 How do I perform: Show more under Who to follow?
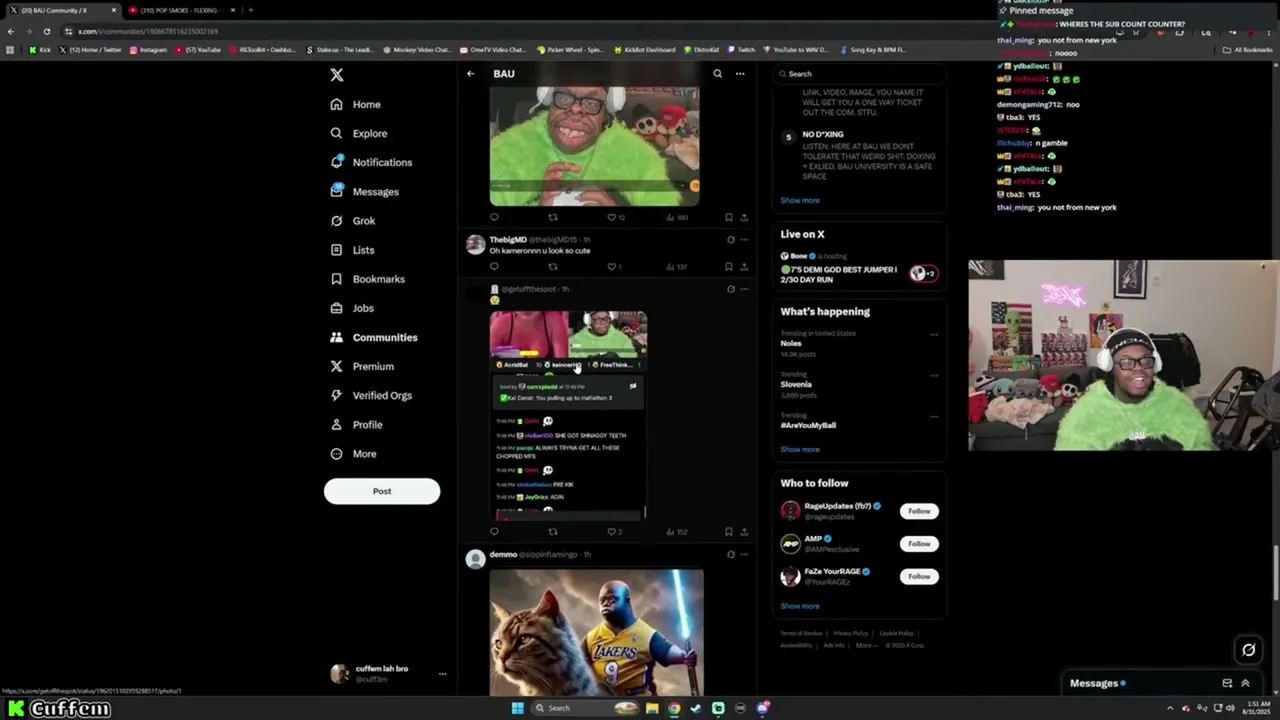(x=800, y=606)
